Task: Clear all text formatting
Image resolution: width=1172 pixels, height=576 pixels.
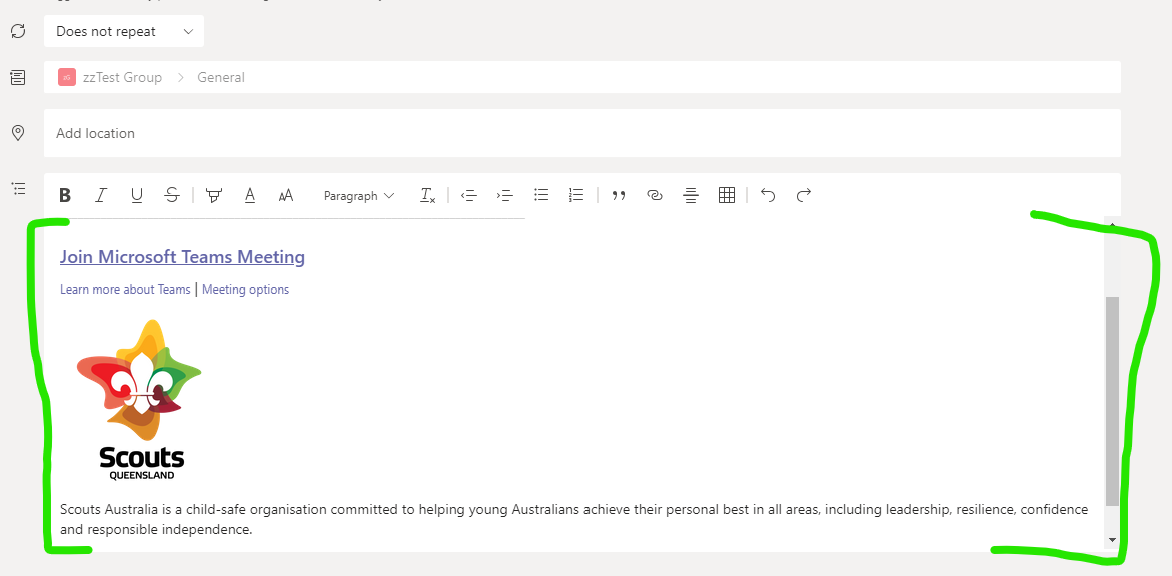Action: pos(427,196)
